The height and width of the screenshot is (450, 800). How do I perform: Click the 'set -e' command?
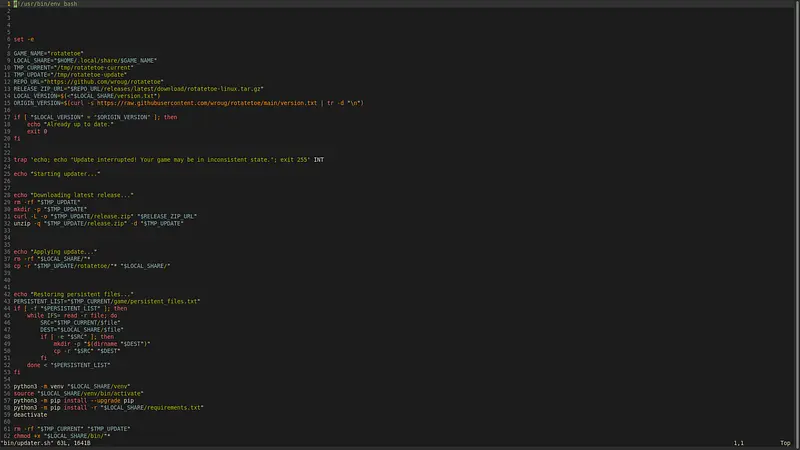click(x=24, y=39)
